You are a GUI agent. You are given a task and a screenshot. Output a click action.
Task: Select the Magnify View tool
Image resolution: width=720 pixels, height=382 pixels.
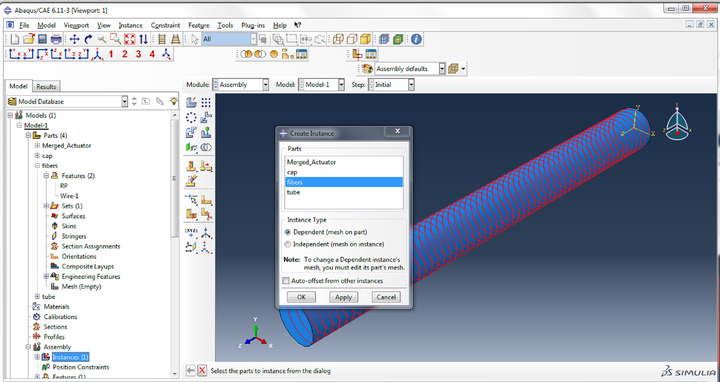[x=101, y=39]
